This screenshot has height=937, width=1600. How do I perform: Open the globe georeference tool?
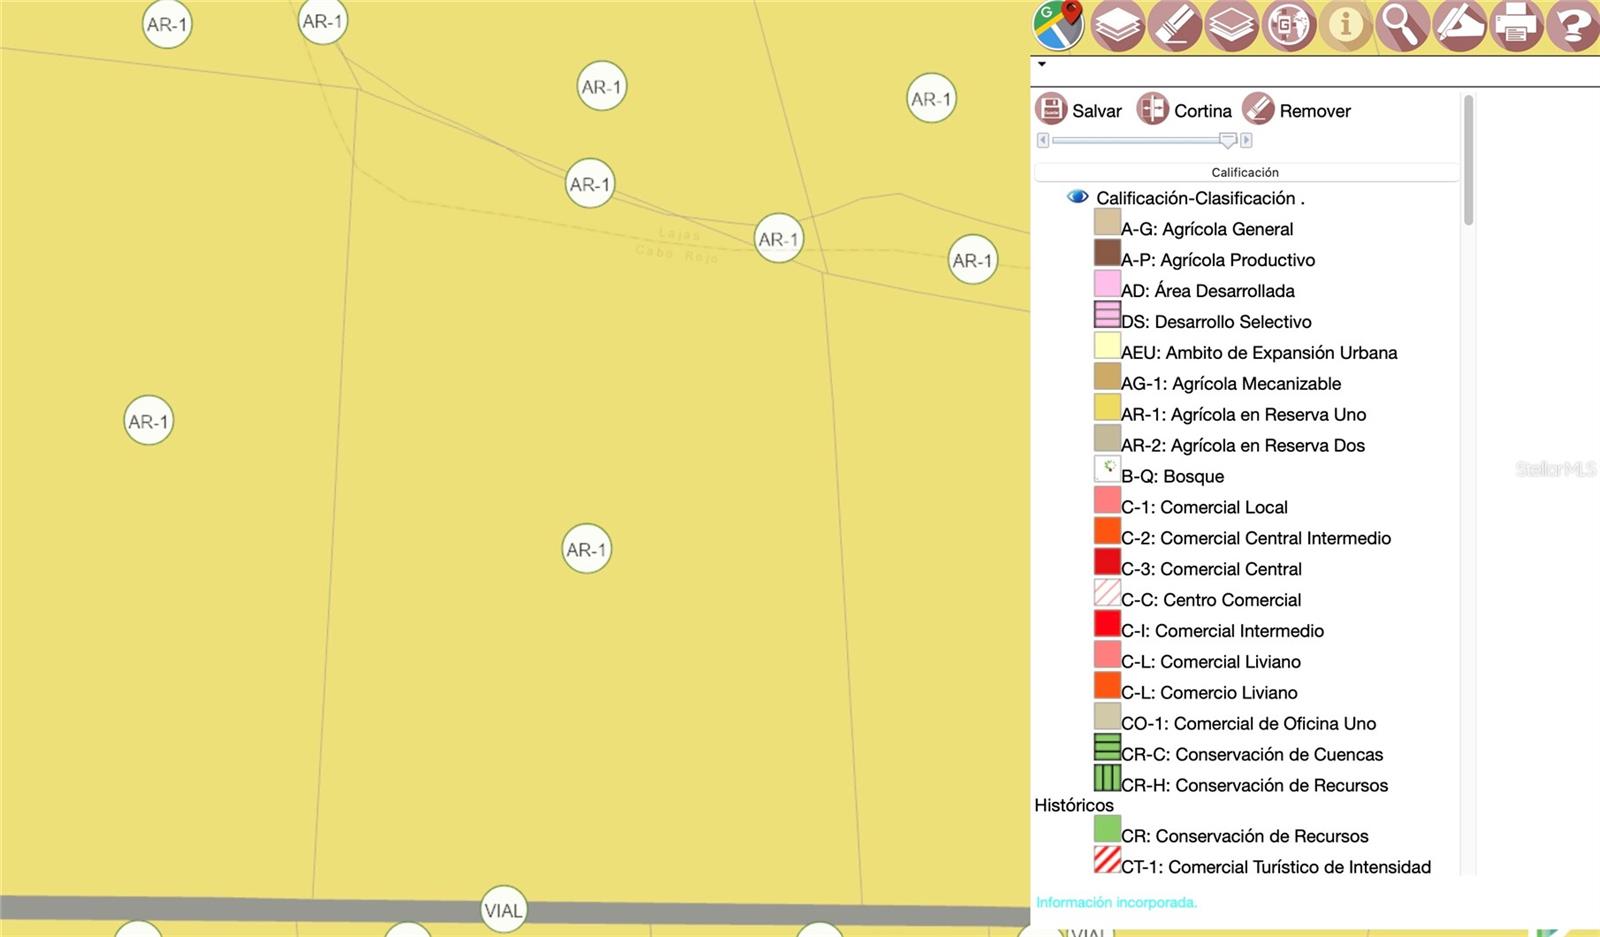(x=1288, y=25)
